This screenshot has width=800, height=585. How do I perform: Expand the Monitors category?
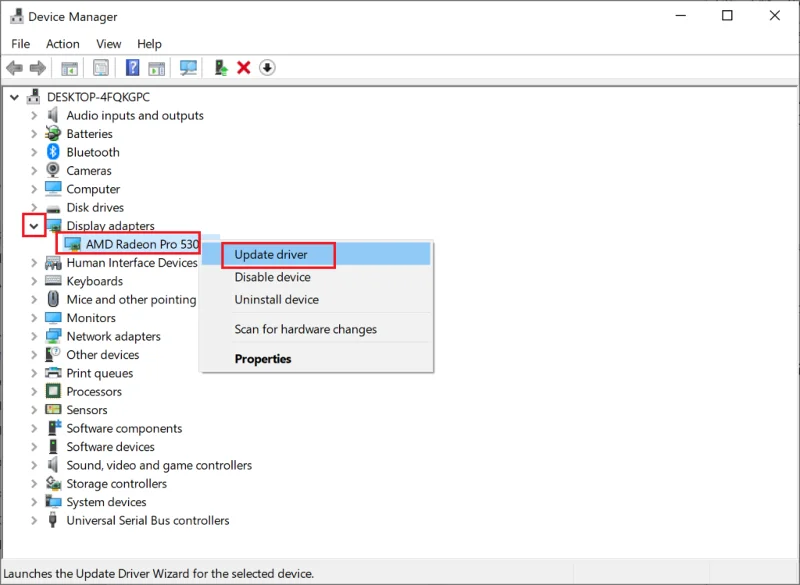[34, 318]
